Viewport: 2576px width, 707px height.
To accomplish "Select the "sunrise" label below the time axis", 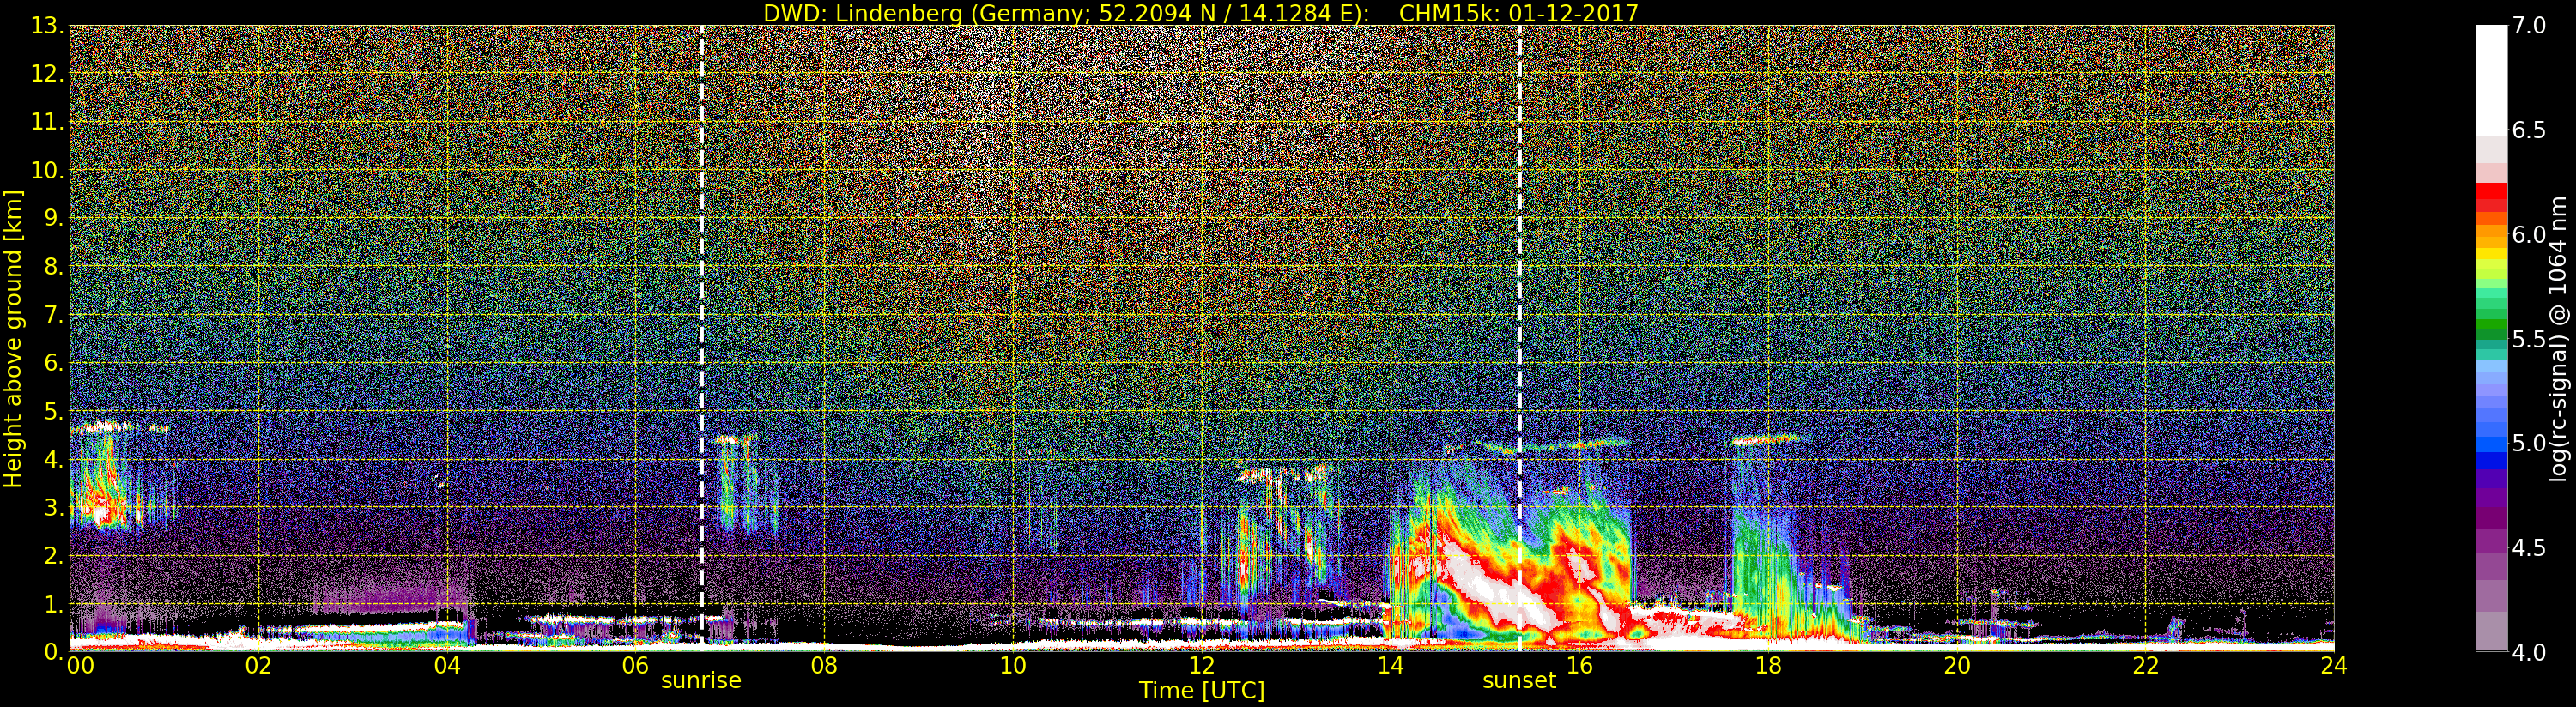I will tap(701, 681).
